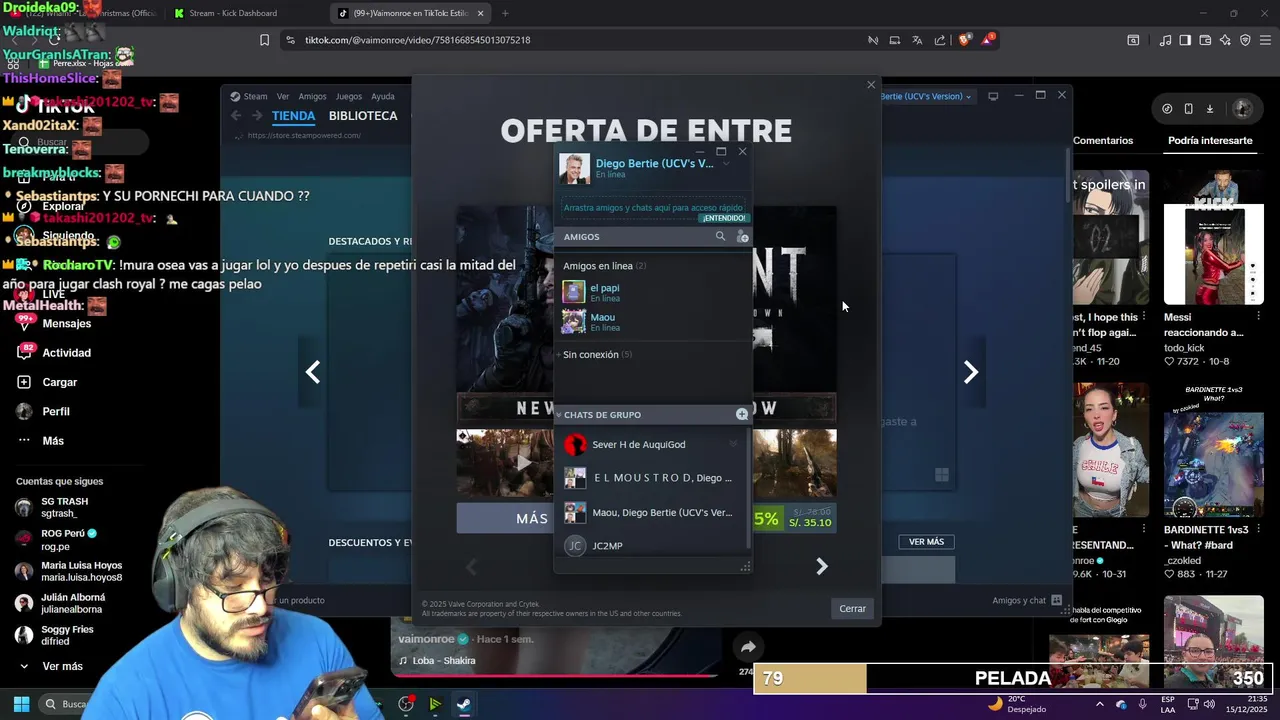The image size is (1280, 720).
Task: Switch to Podría interesarte tab in TikTok
Action: pos(1210,141)
